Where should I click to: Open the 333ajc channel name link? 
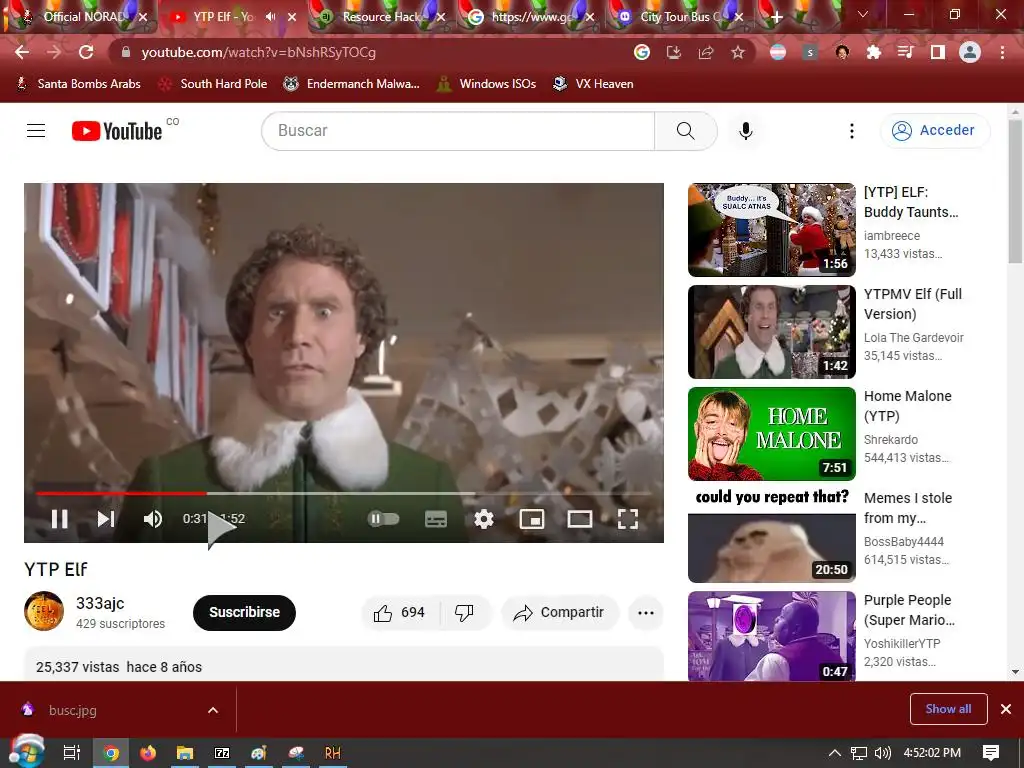pos(100,603)
